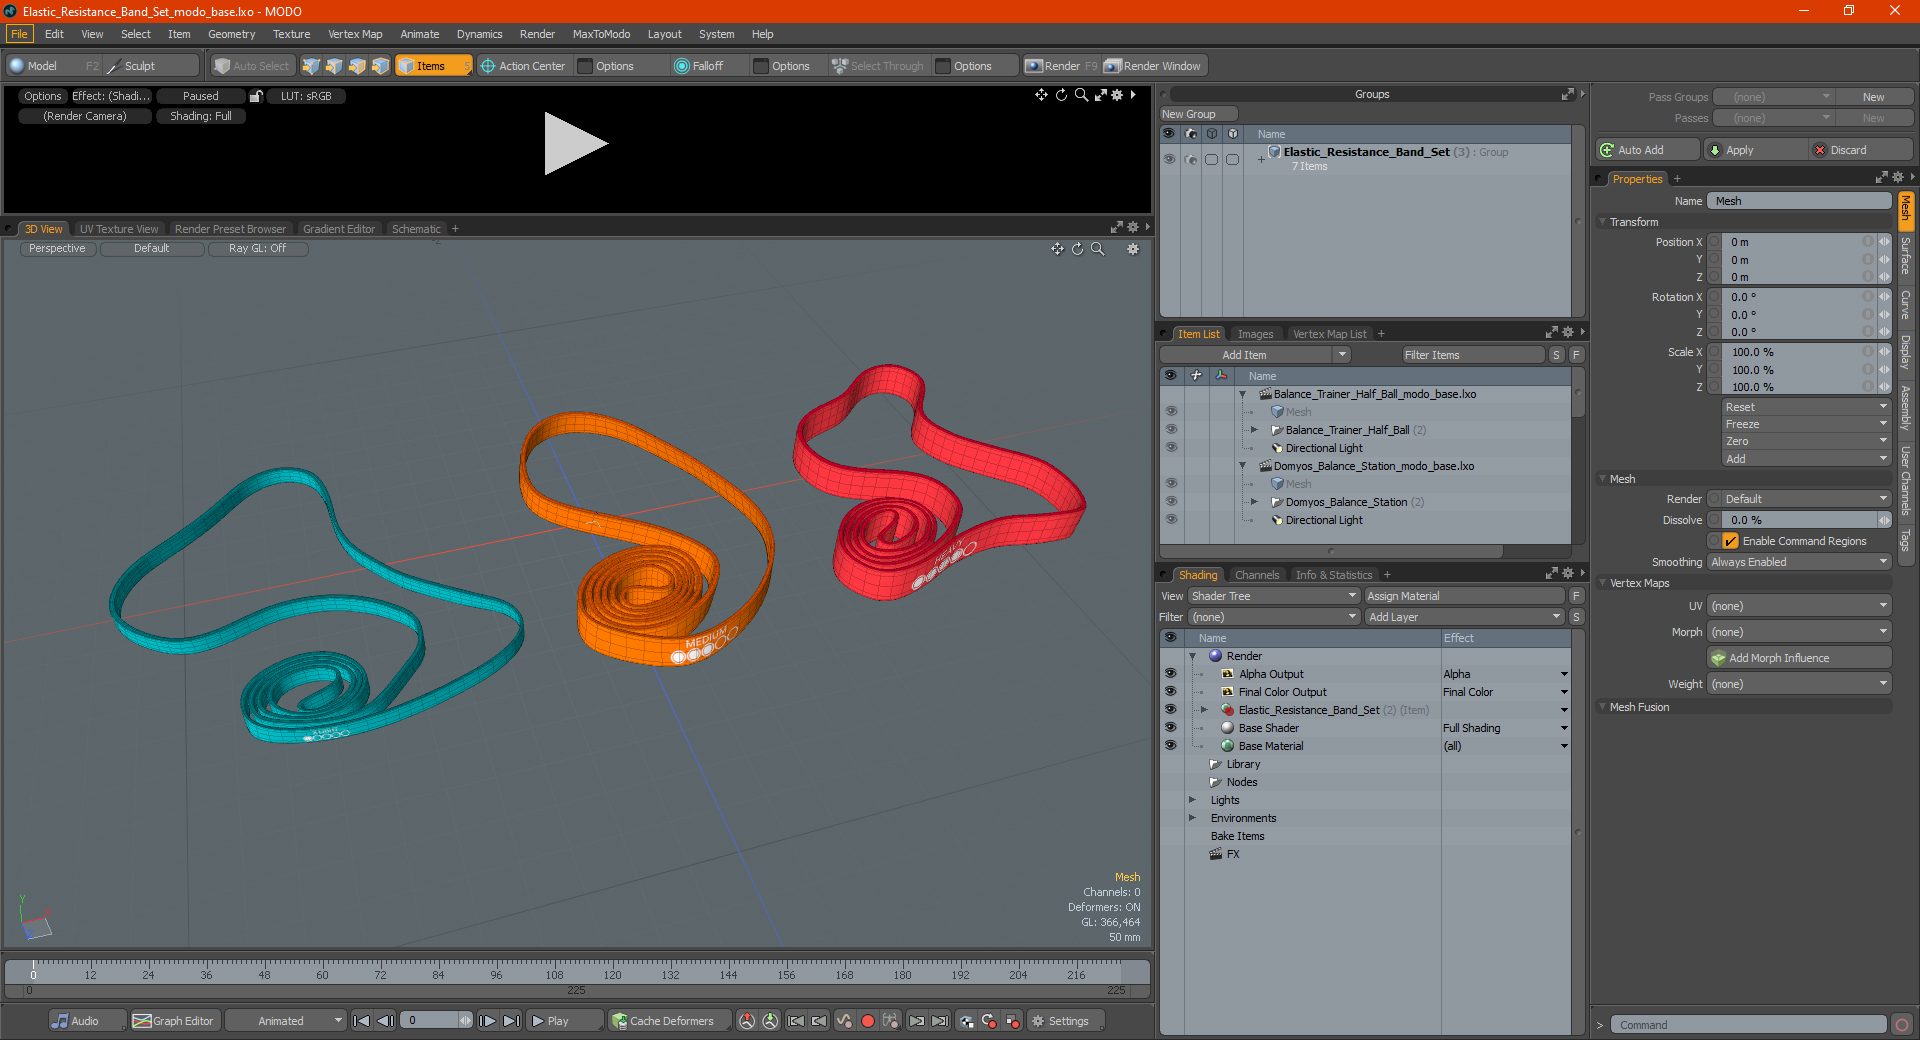The height and width of the screenshot is (1040, 1920).
Task: Expand the Domyos_Balance_Station (2) item
Action: (x=1255, y=502)
